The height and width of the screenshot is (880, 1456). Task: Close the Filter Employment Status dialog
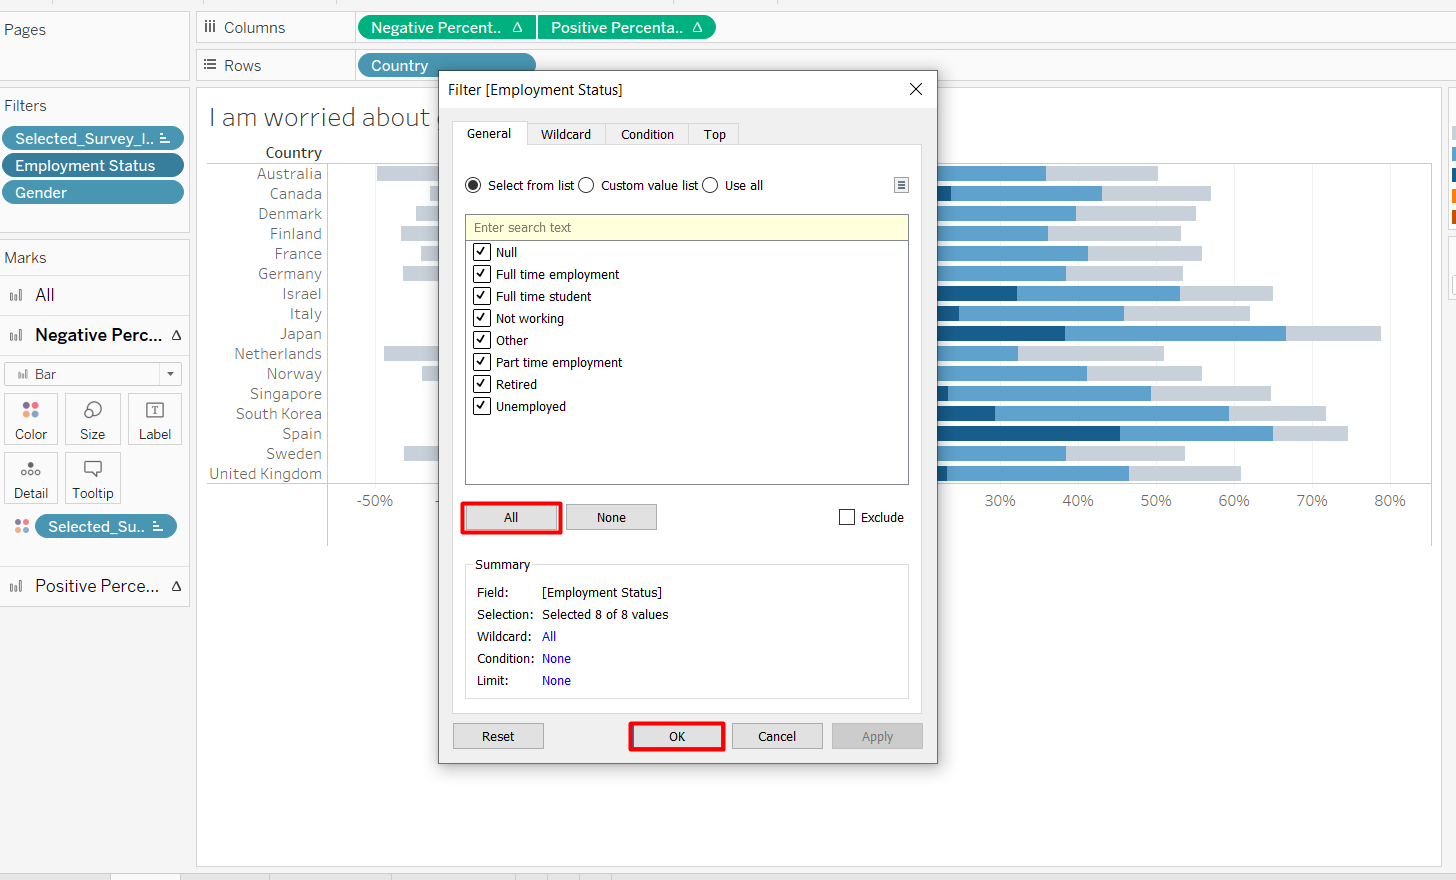(915, 89)
